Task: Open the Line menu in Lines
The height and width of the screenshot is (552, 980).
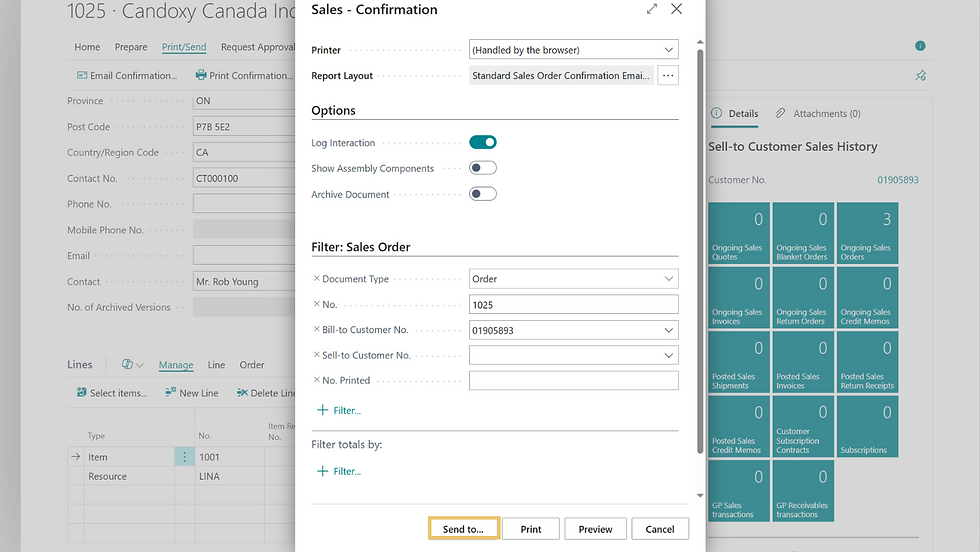Action: point(216,364)
